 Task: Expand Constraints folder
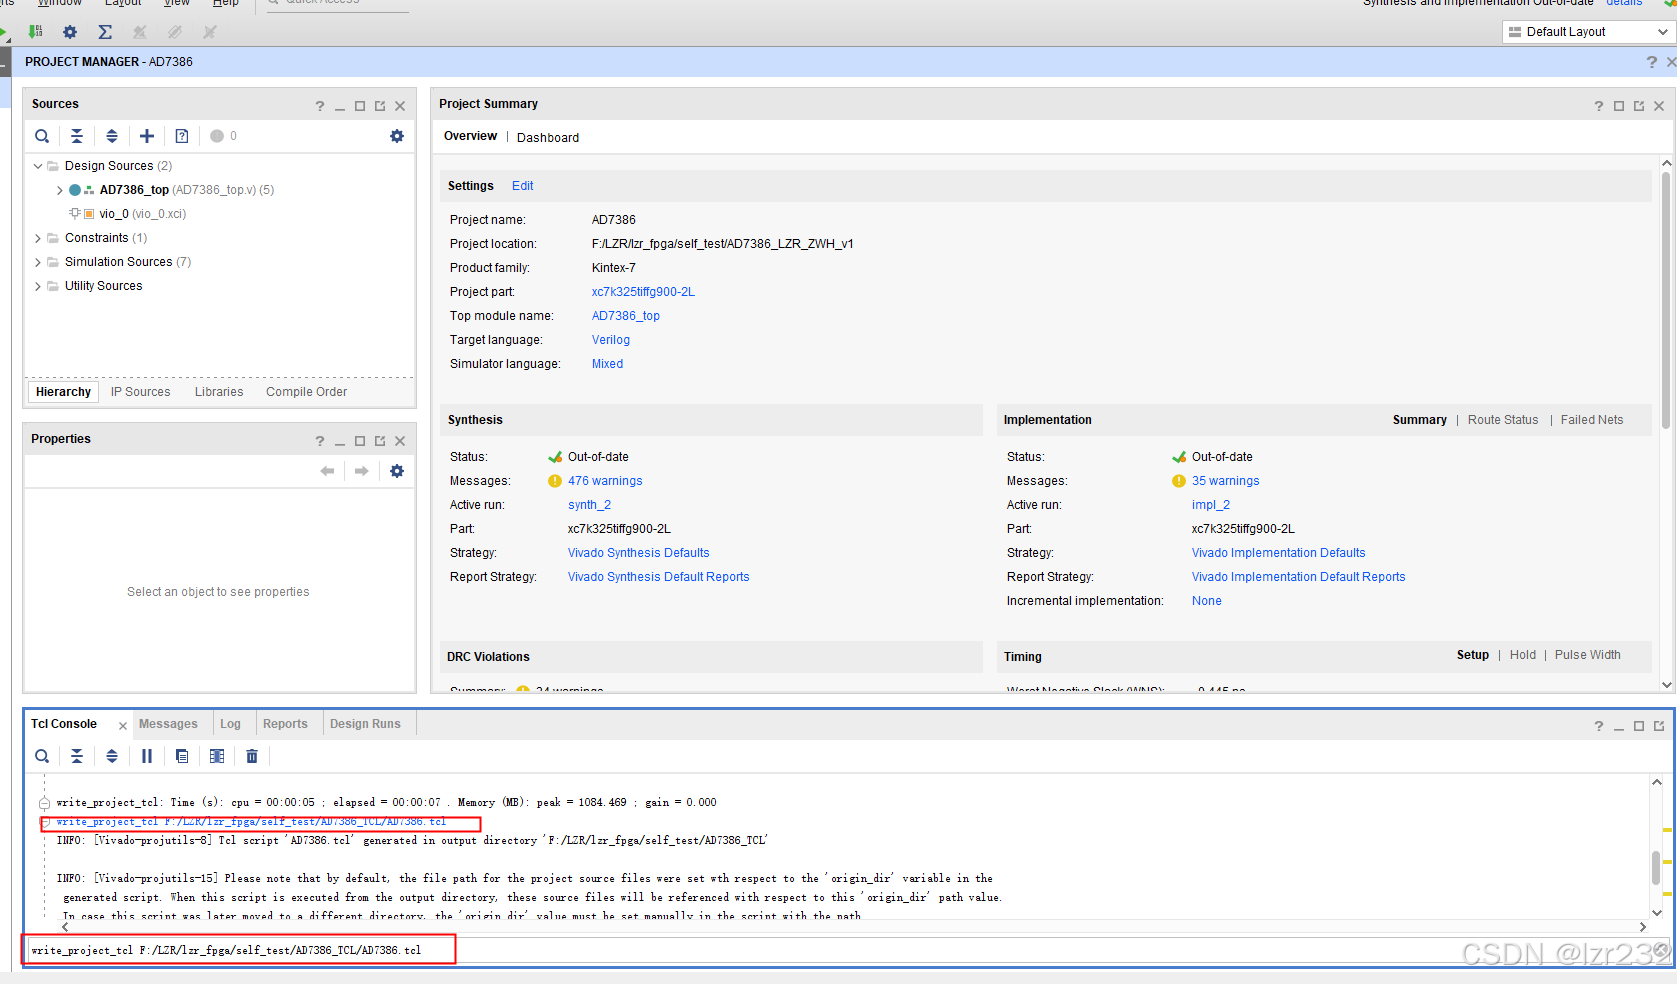pyautogui.click(x=38, y=238)
